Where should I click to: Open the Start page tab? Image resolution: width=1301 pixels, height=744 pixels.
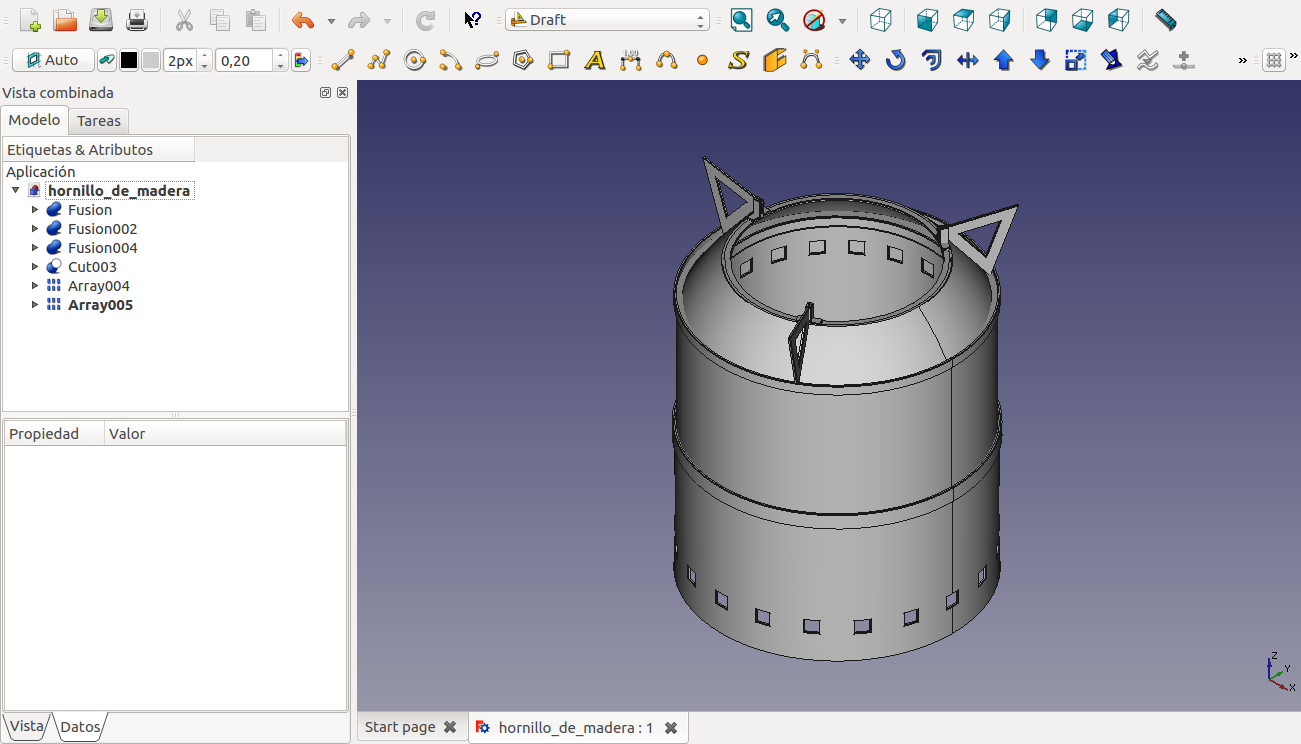(400, 727)
